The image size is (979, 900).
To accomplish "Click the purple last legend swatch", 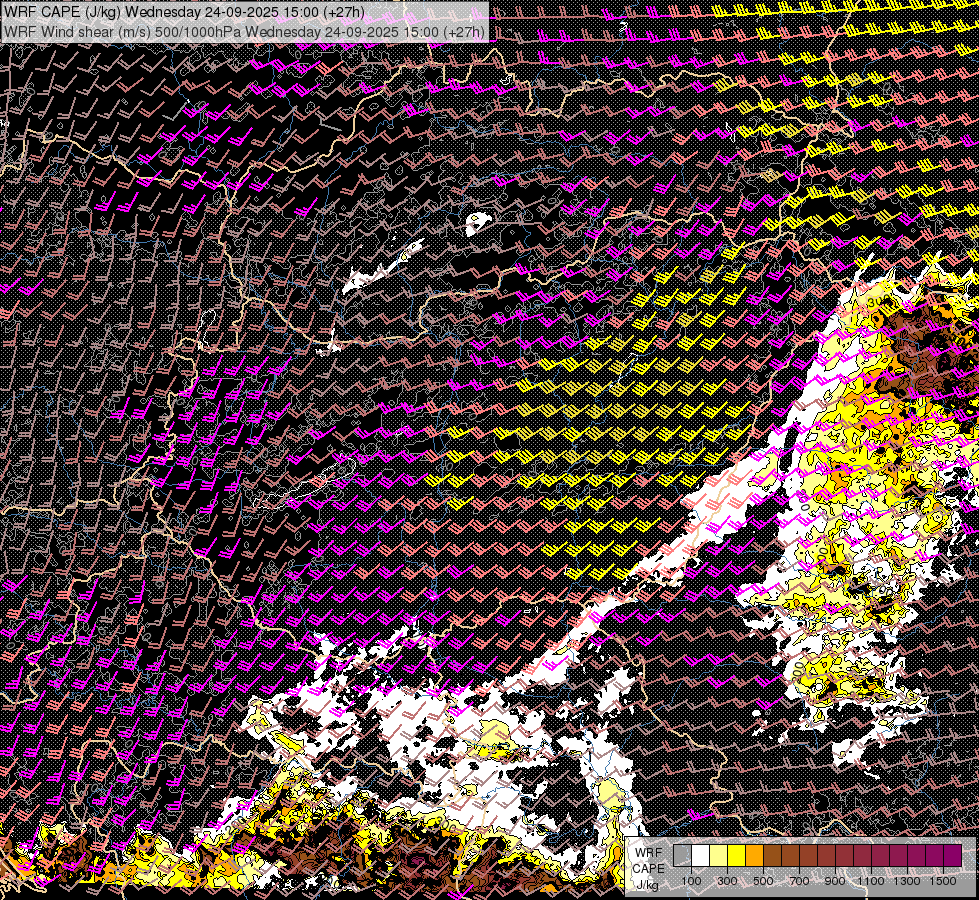I will [x=953, y=855].
